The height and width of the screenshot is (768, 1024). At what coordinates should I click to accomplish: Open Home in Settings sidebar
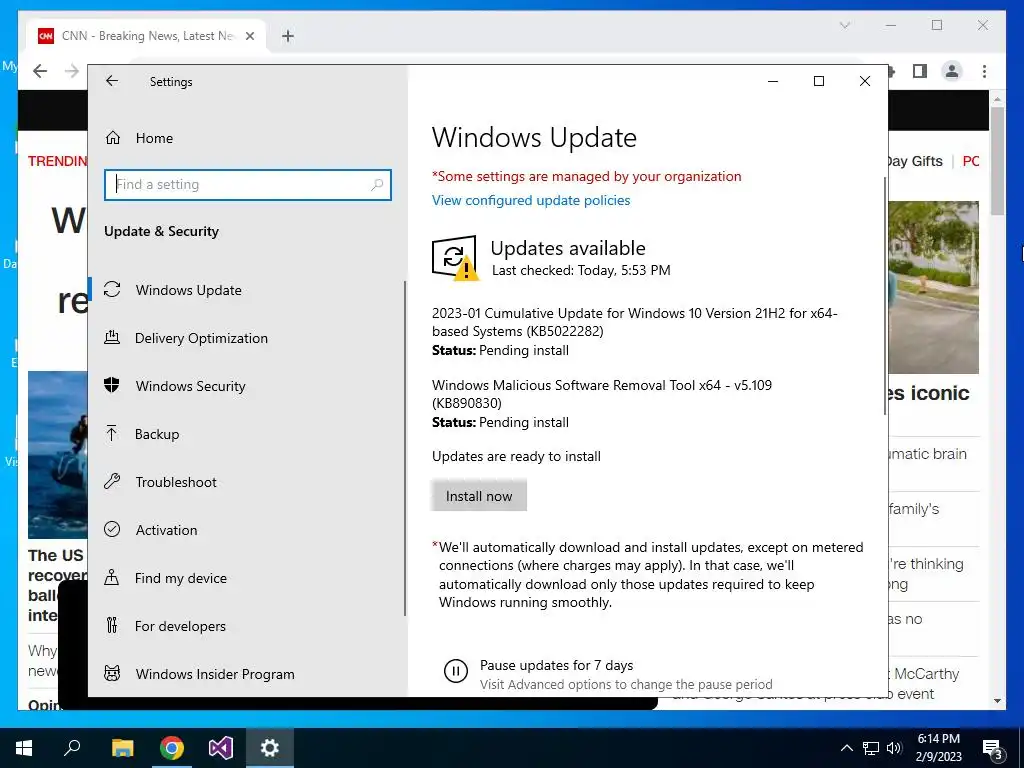coord(154,138)
